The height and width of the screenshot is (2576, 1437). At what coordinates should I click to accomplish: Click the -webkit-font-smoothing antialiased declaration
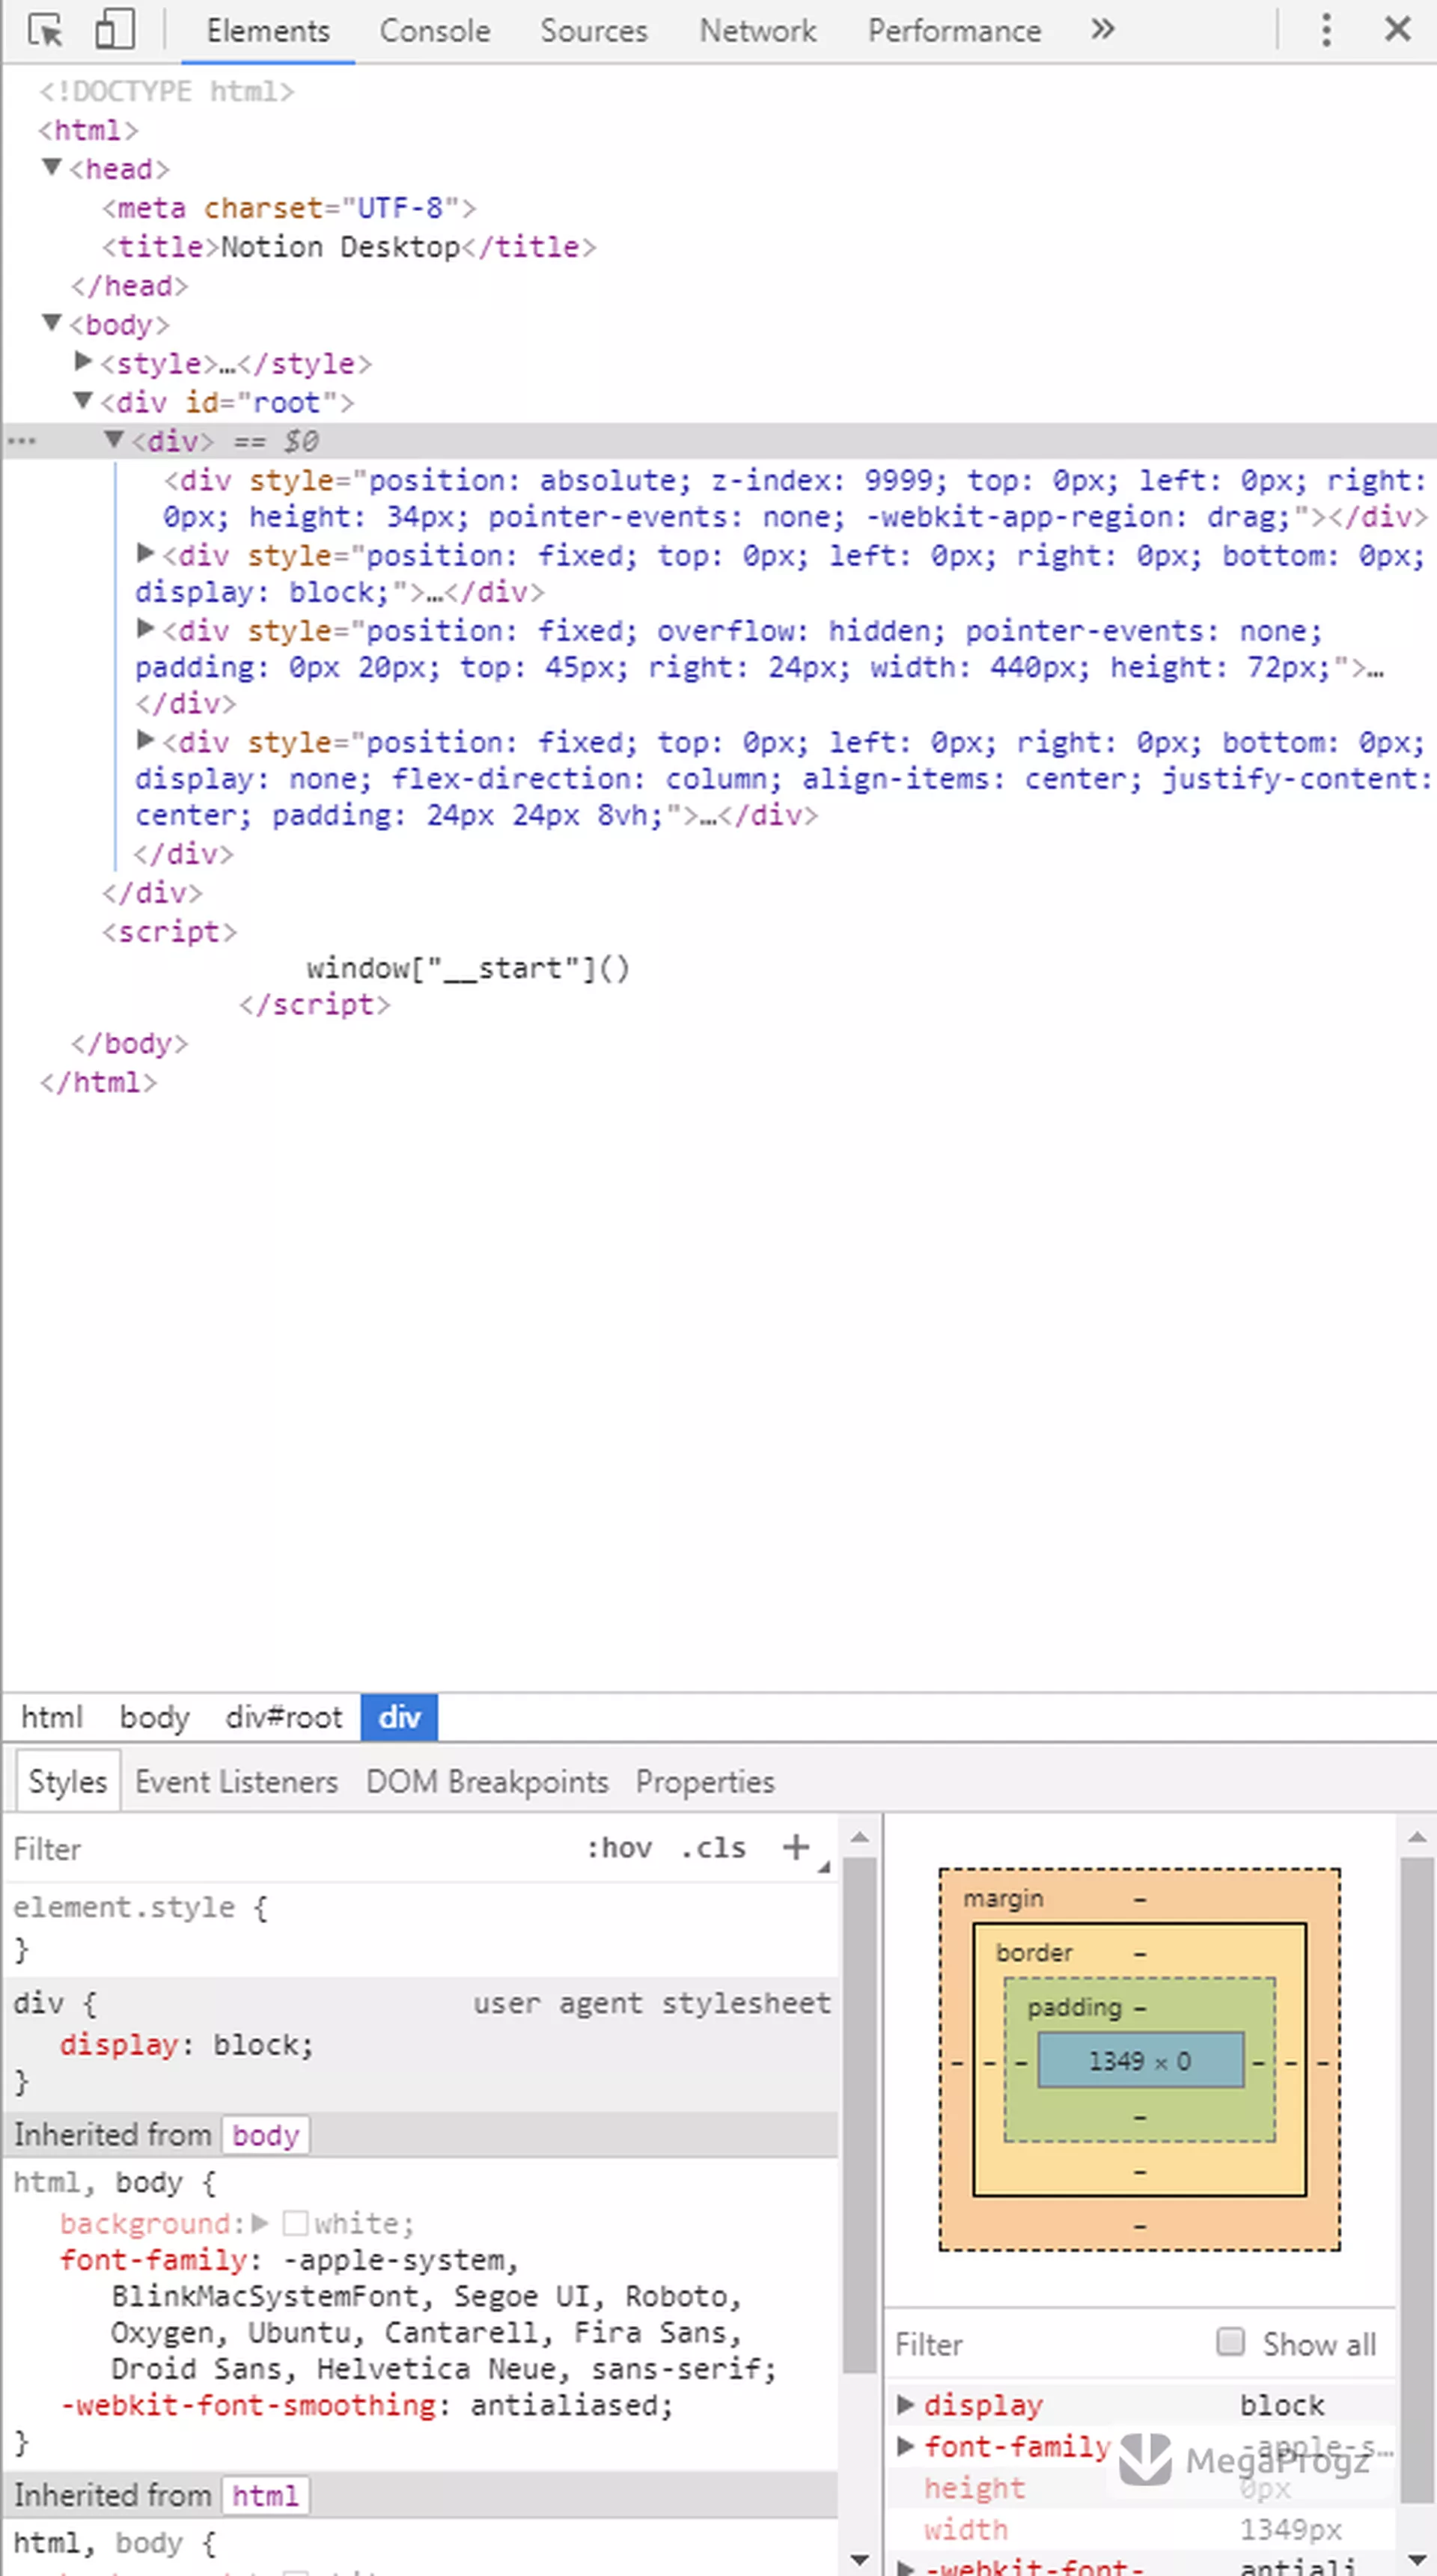367,2405
